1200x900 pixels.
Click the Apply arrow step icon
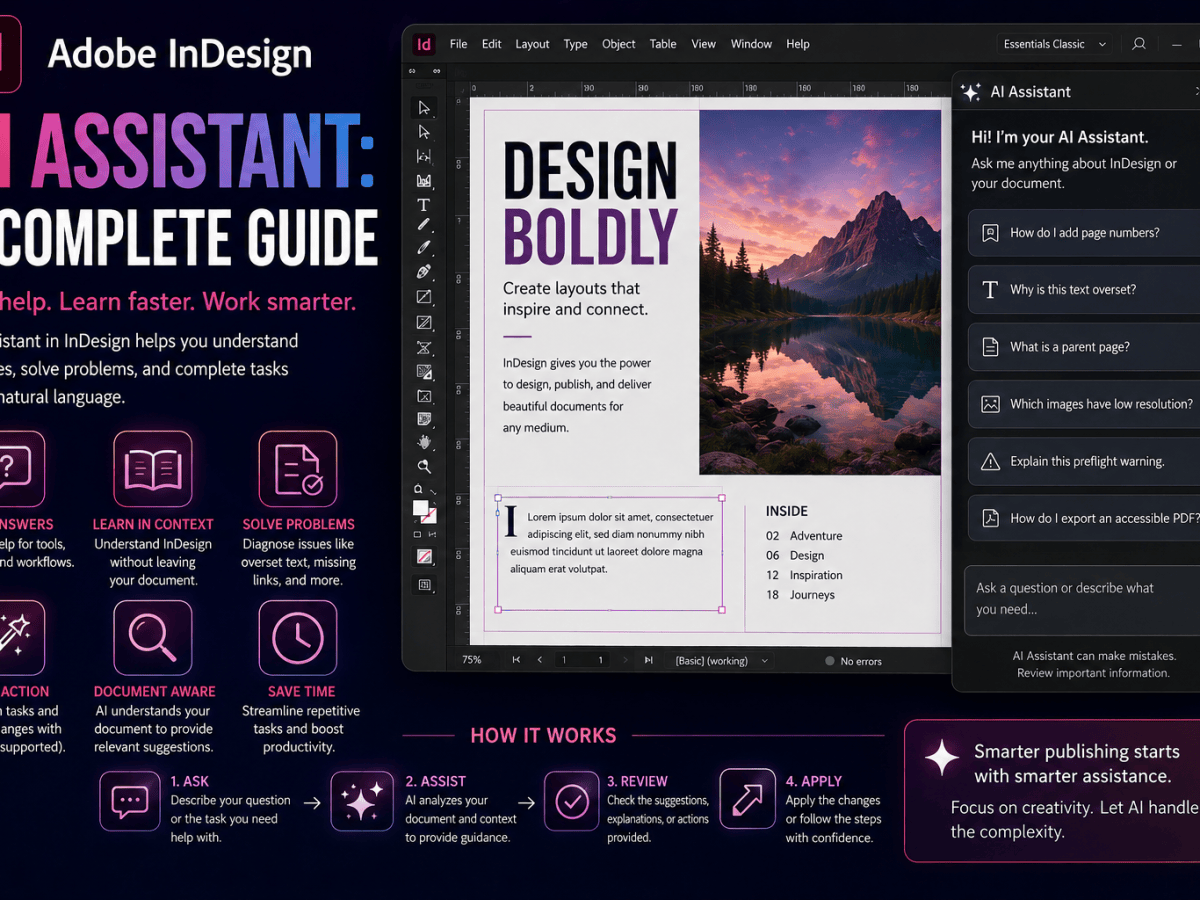coord(747,800)
